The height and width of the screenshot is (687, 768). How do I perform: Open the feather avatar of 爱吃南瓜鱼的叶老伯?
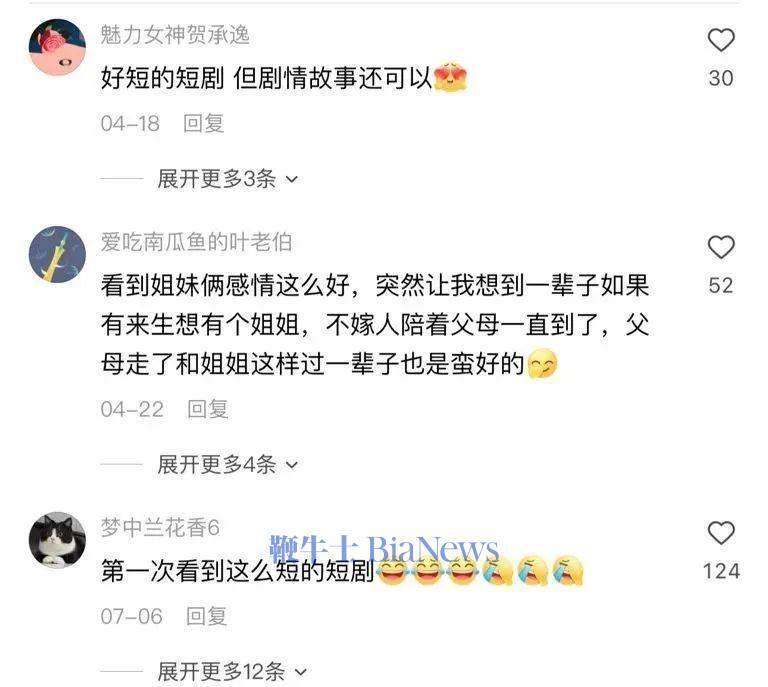[57, 254]
